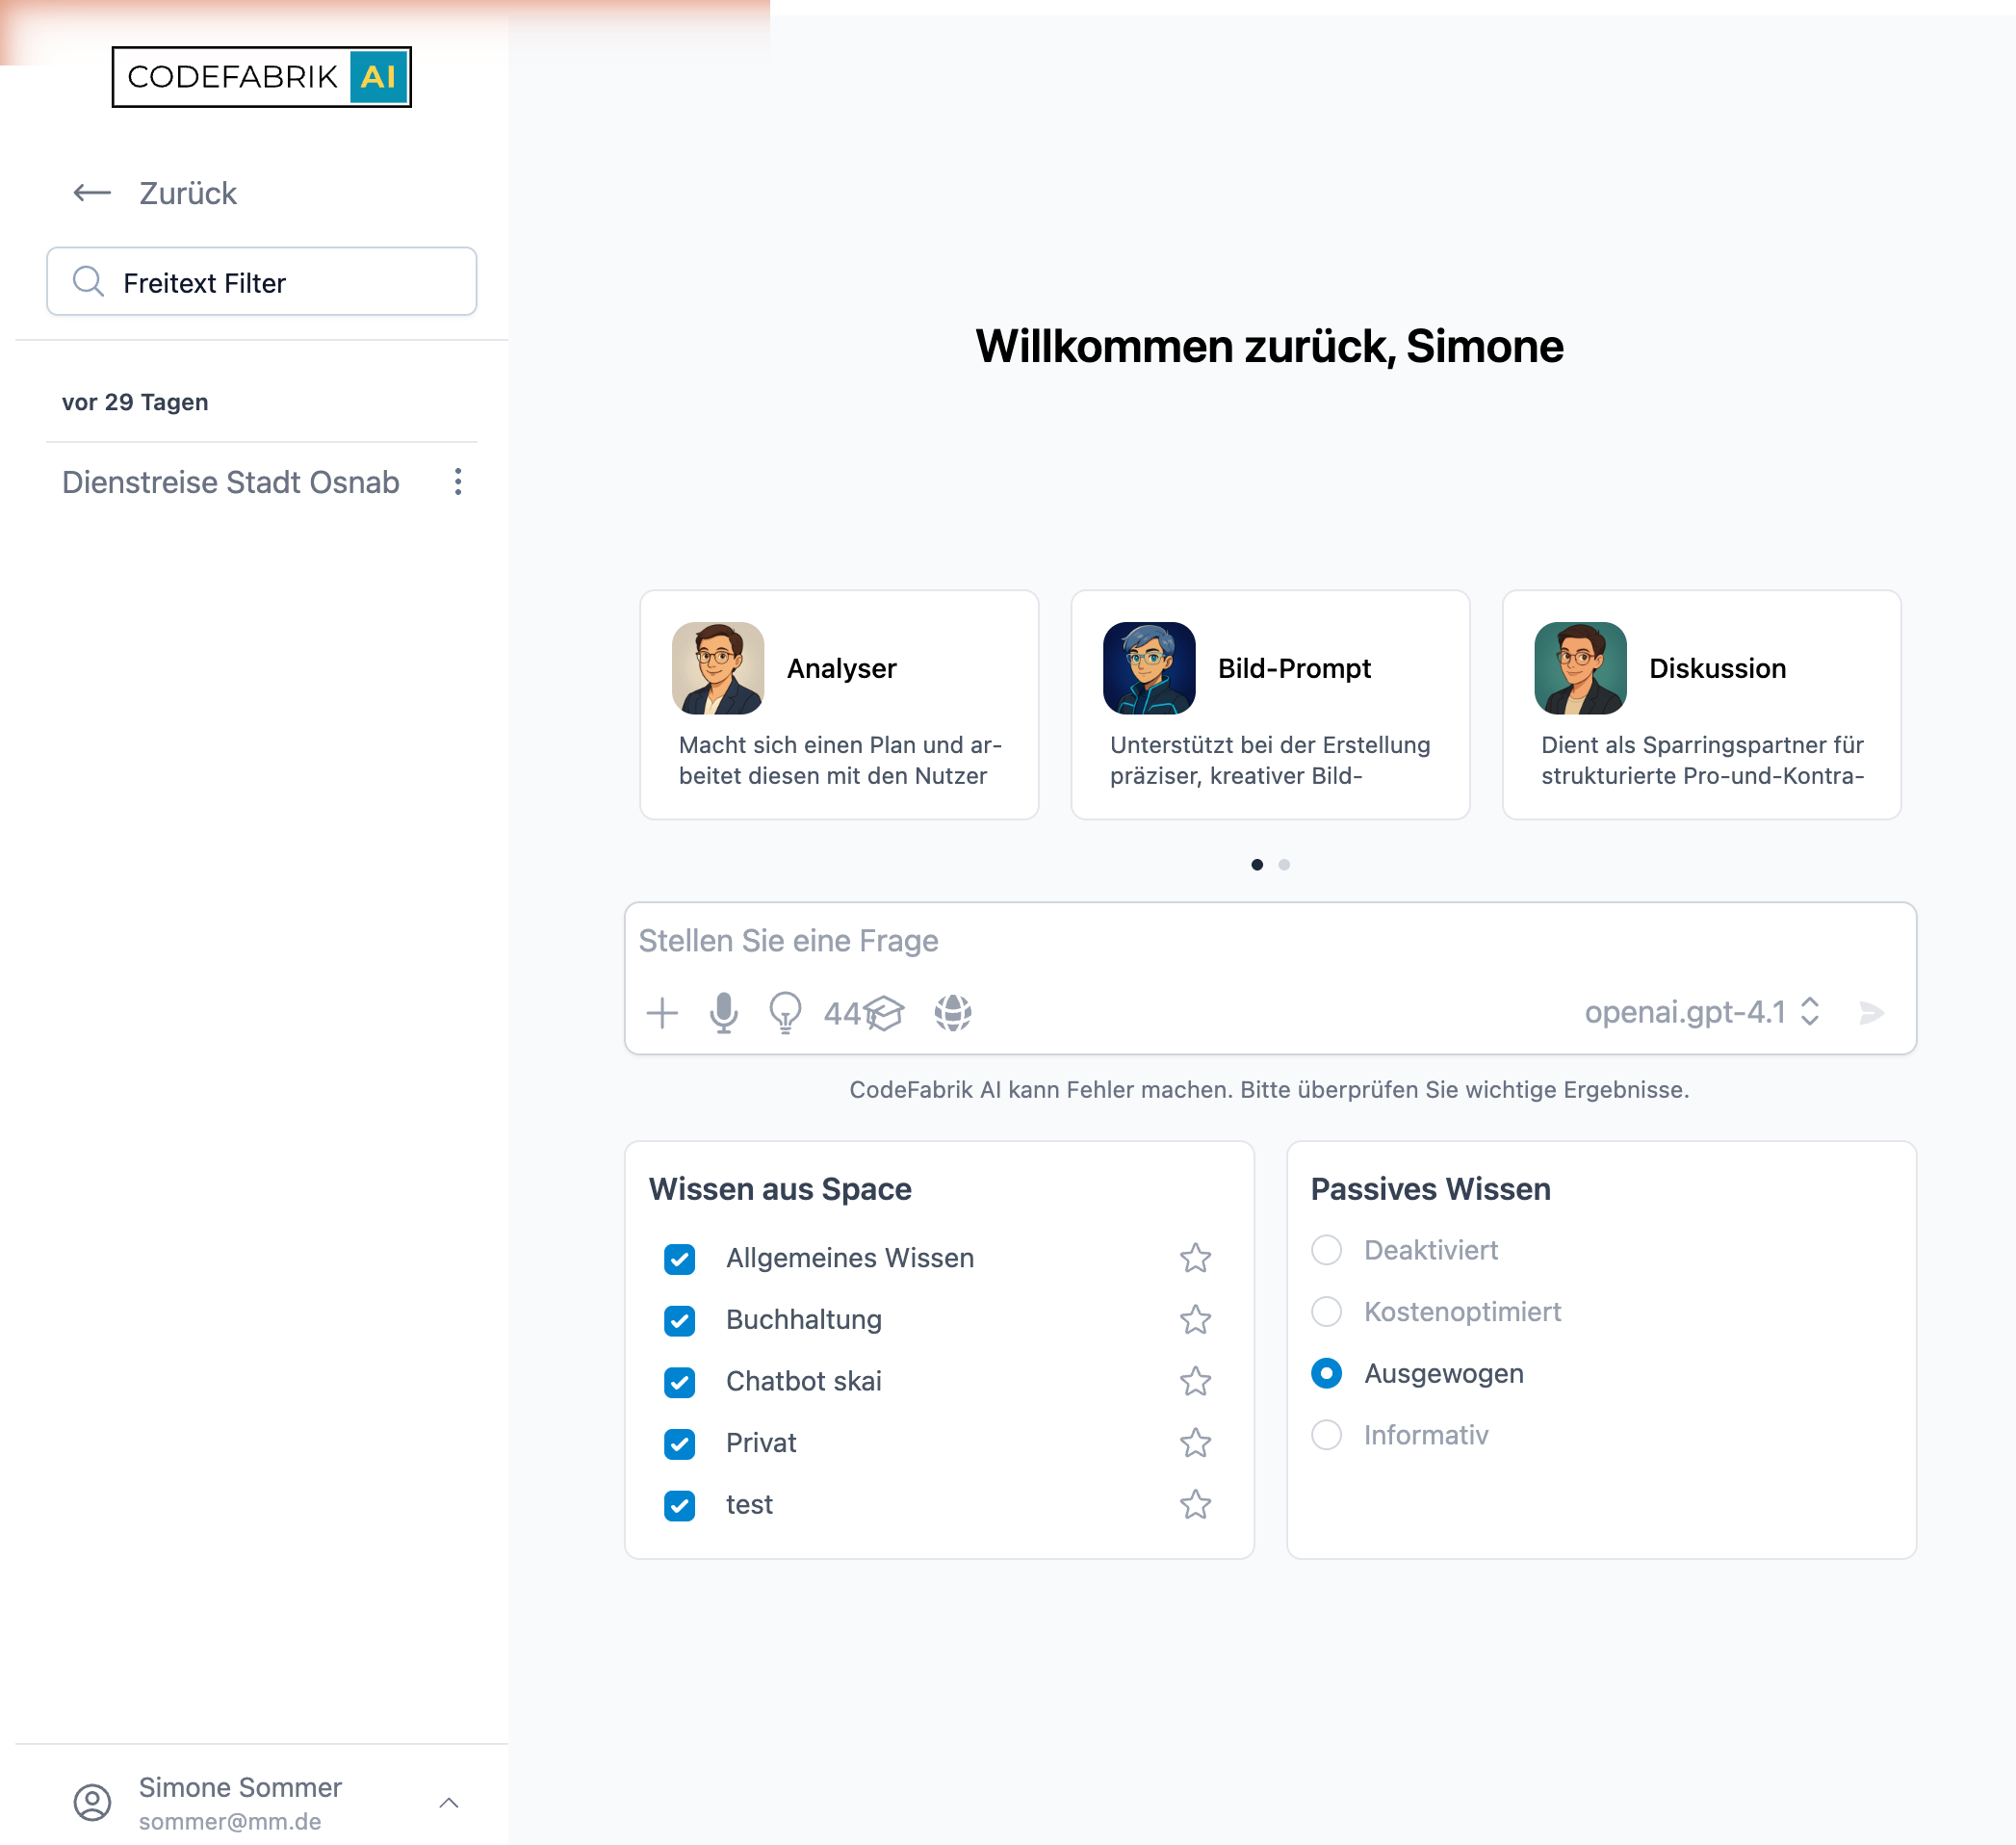Screen dimensions: 2016x1845
Task: Favorite test space with star icon
Action: (1195, 1505)
